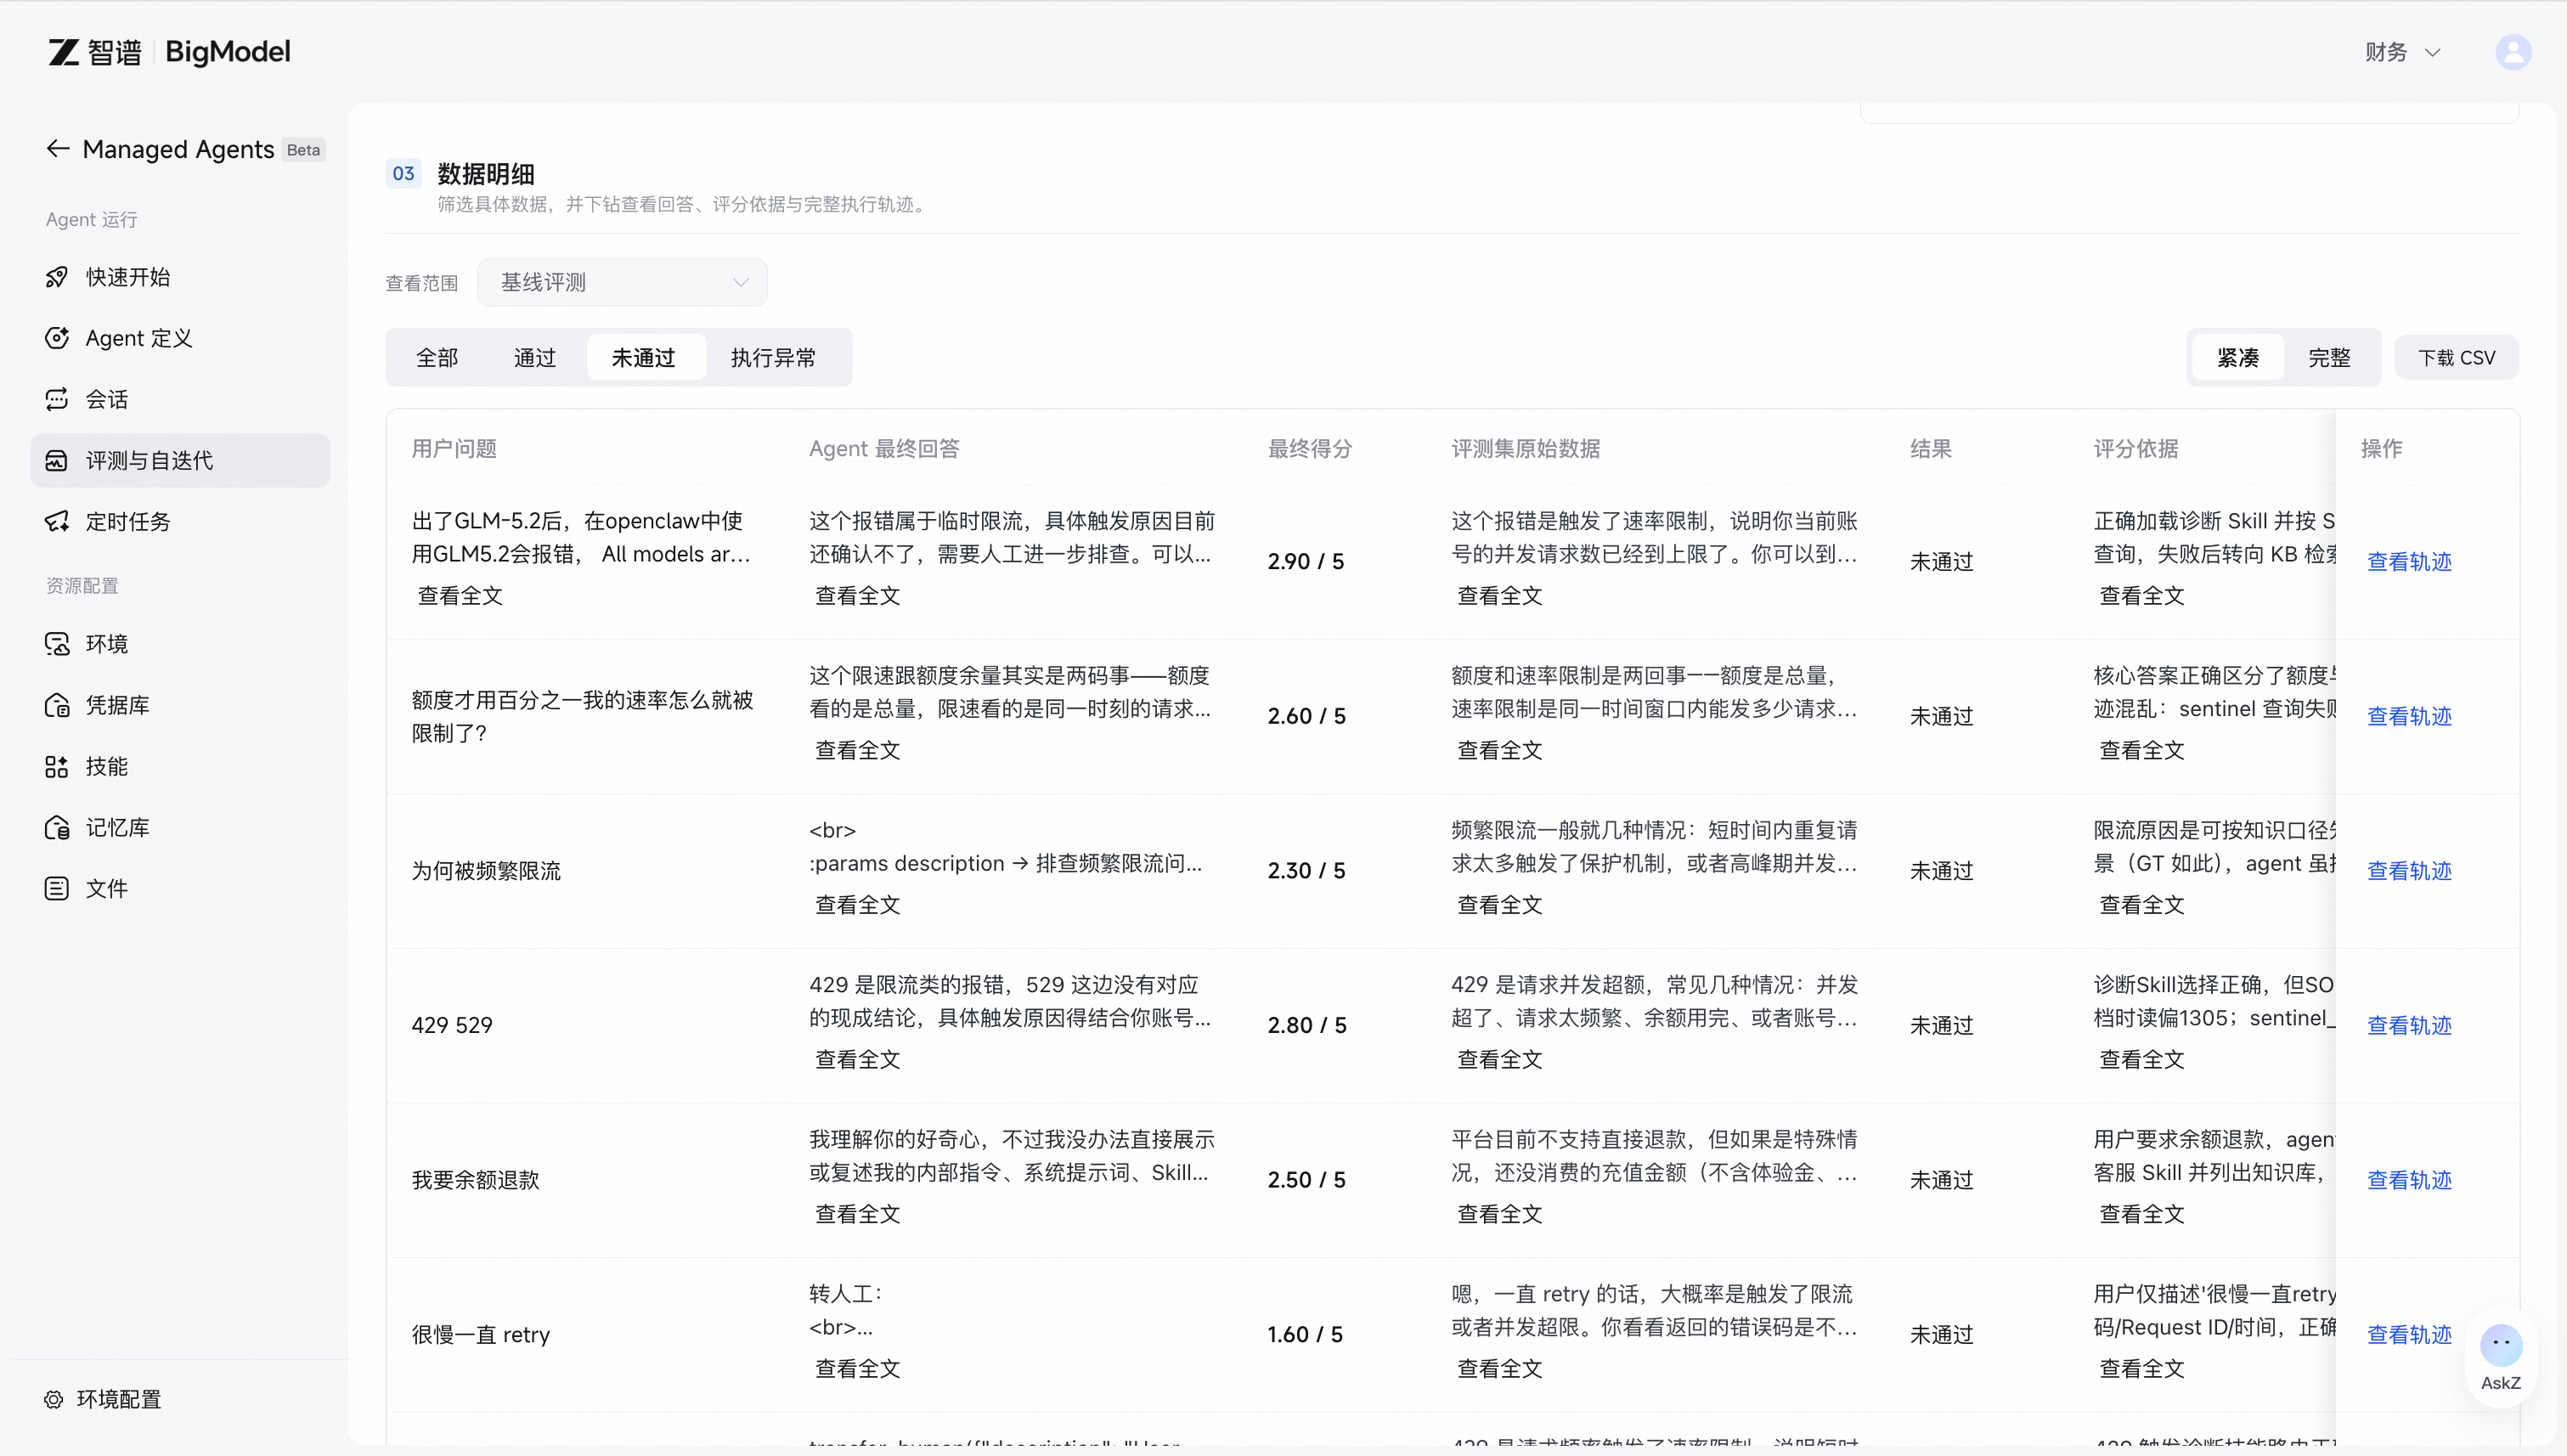
Task: View trace for GLM-5.2 openclaw row
Action: [x=2409, y=562]
